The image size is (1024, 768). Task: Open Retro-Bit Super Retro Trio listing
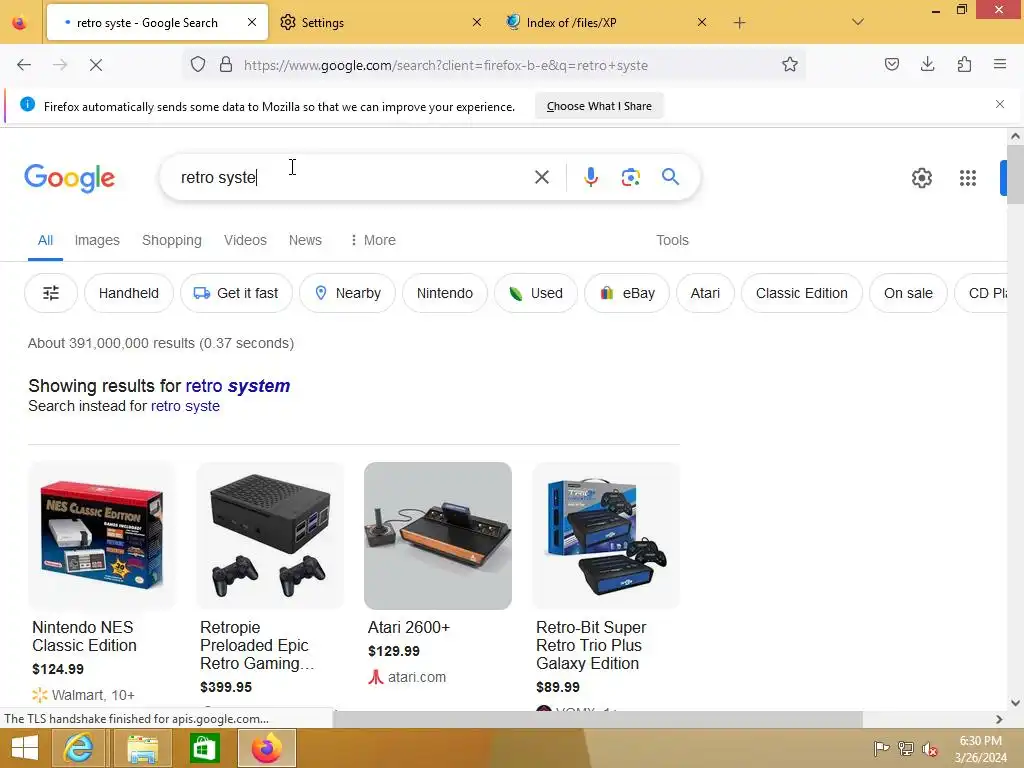point(590,645)
